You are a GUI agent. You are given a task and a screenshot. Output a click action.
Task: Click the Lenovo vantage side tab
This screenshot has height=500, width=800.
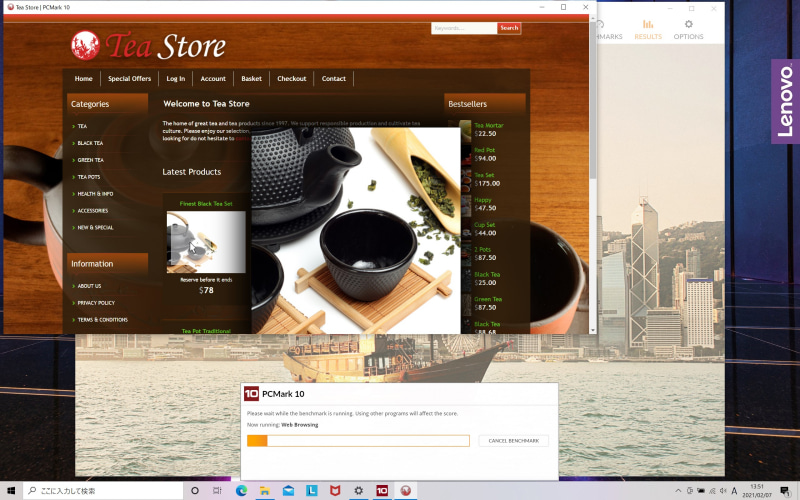pos(785,102)
